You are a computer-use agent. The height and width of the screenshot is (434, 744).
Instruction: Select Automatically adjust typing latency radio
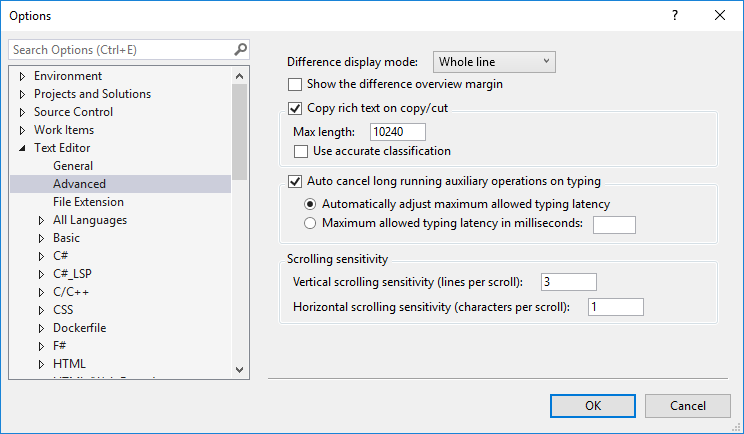coord(310,204)
